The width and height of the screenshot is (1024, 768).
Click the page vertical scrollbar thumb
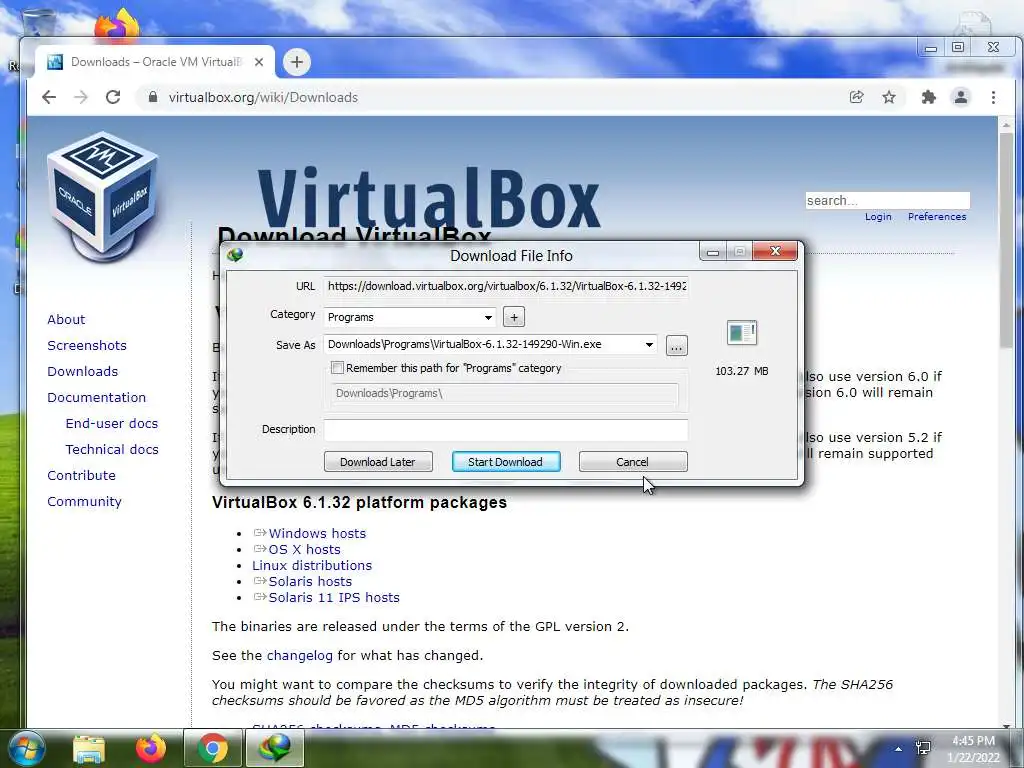[x=1006, y=240]
